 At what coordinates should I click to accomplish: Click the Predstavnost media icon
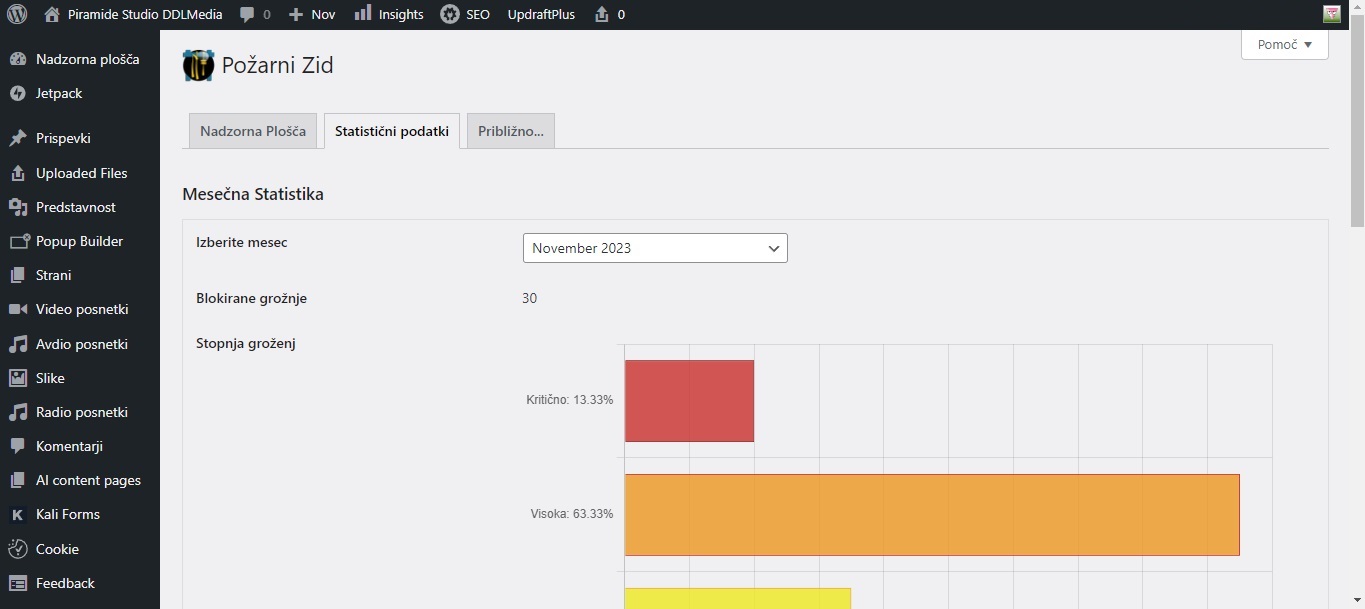(17, 207)
